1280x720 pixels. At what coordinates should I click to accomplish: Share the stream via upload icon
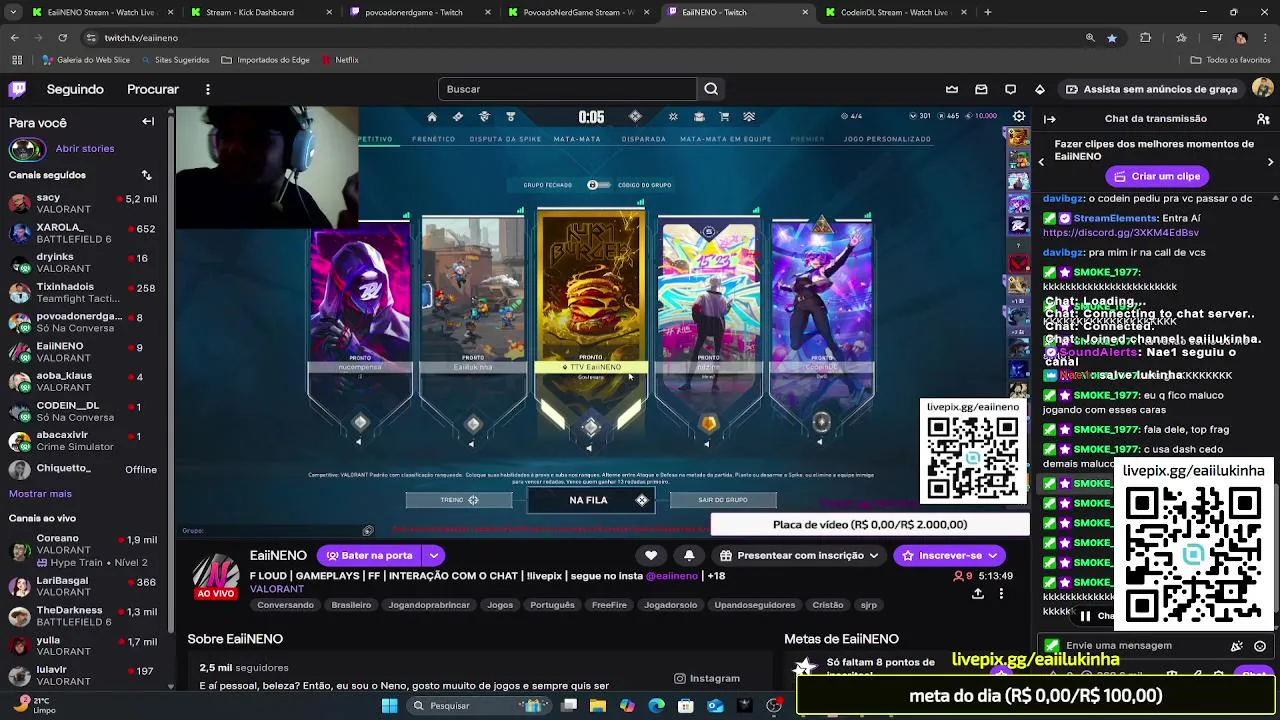click(x=977, y=593)
